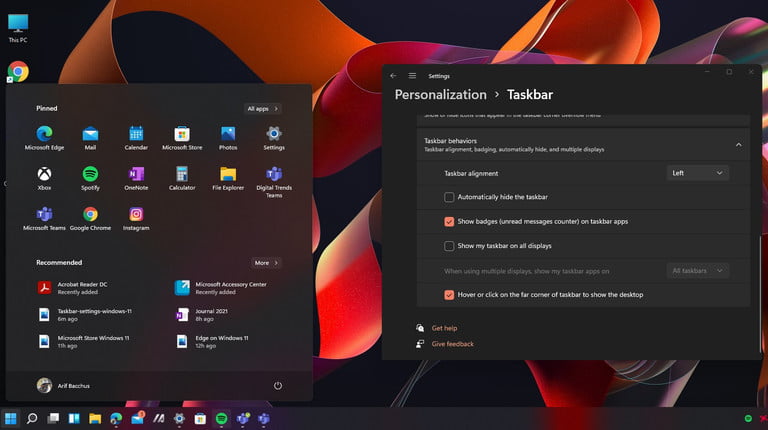This screenshot has height=430, width=768.
Task: Open Settings from the pinned apps grid
Action: (274, 138)
